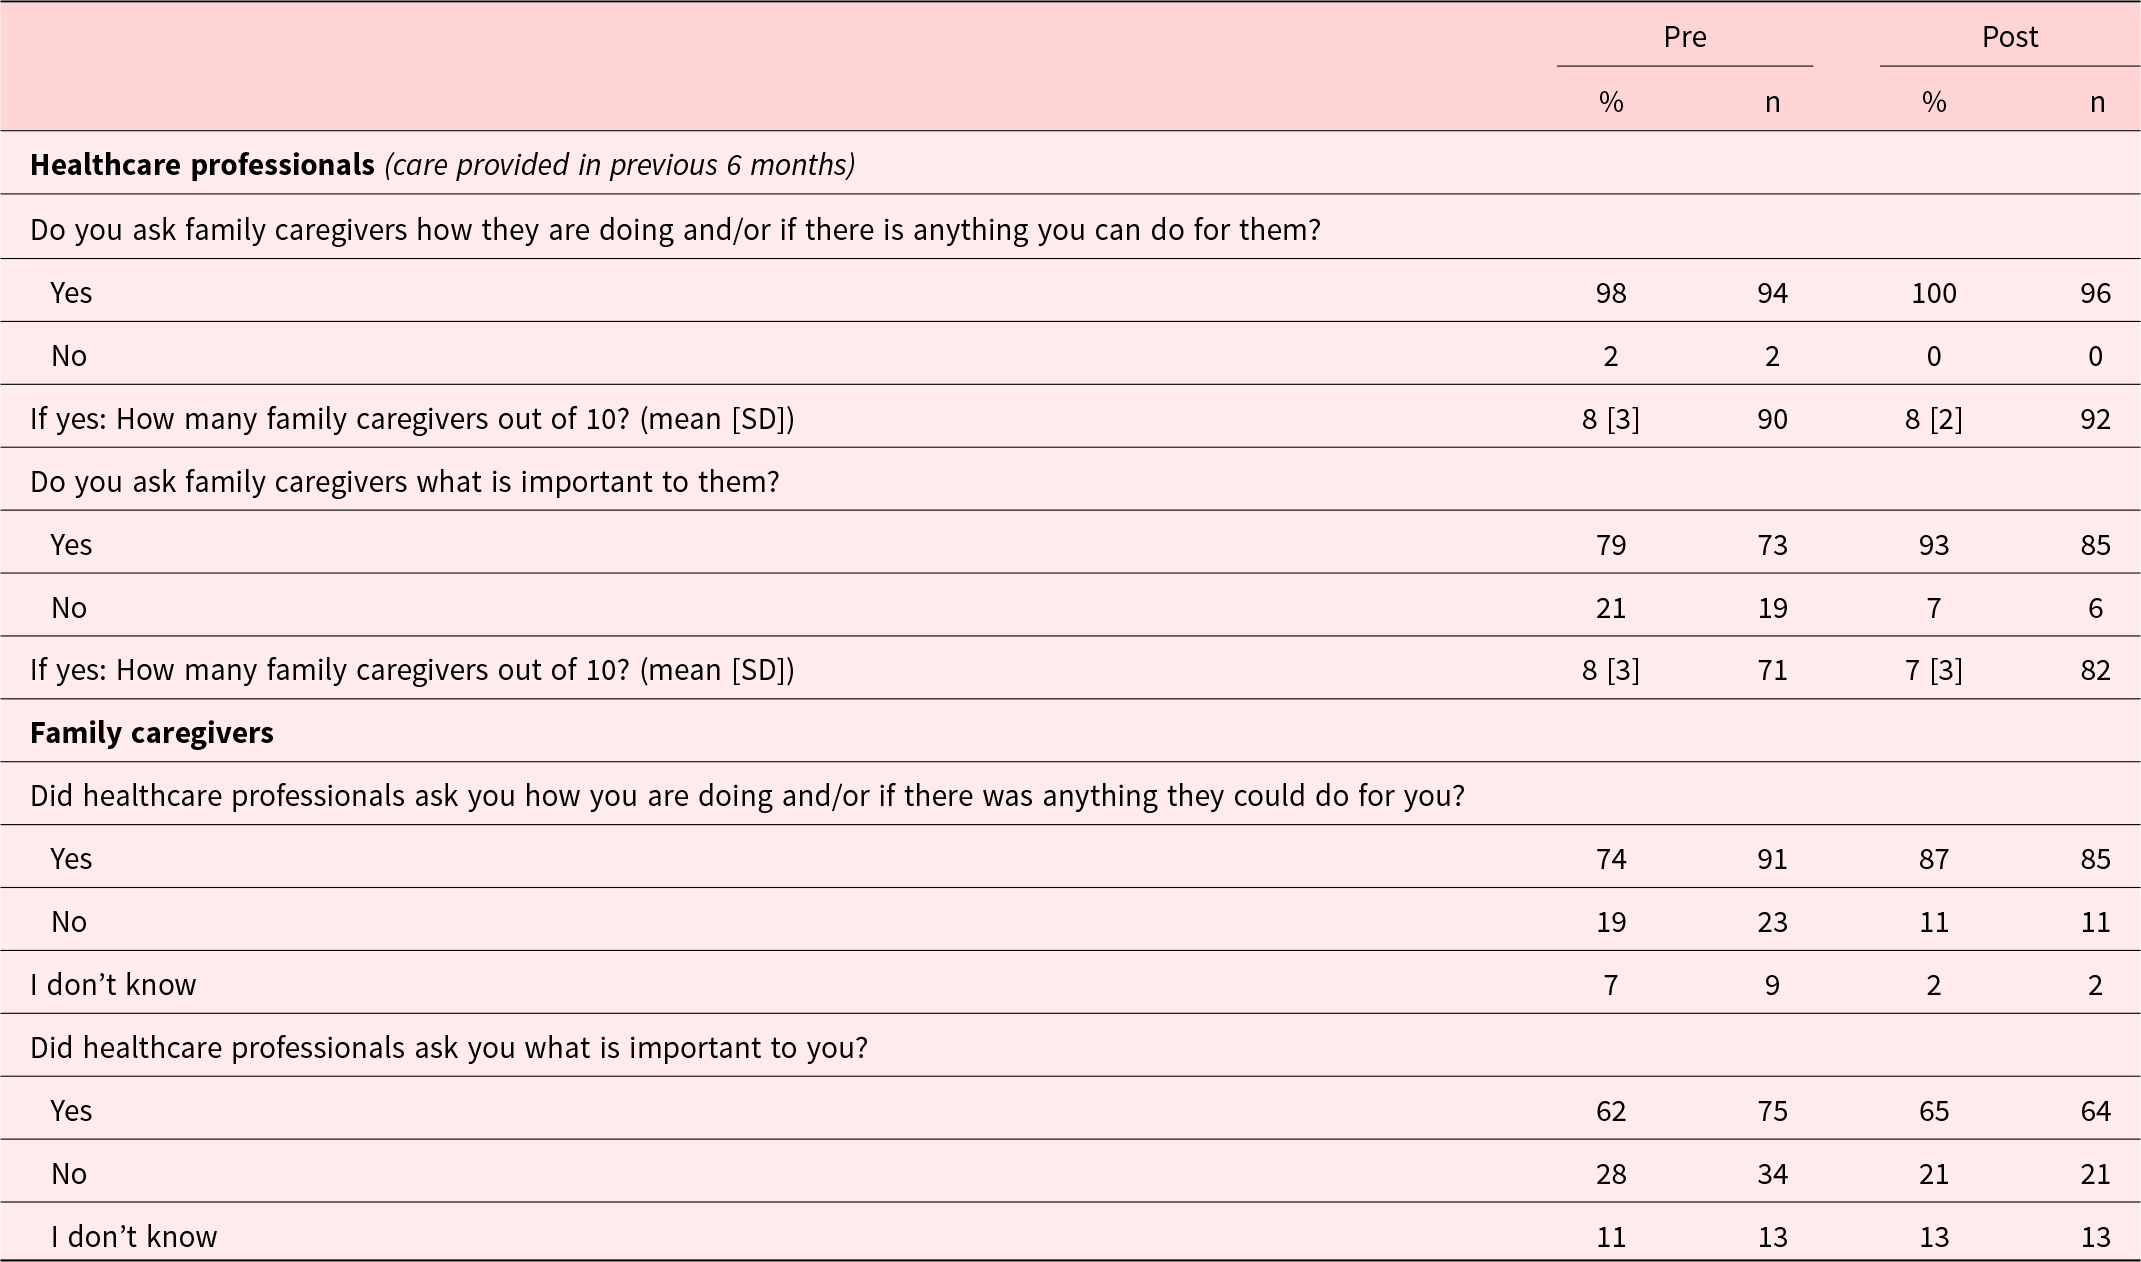Screen dimensions: 2141x1262
Task: Click the question about asking how caregivers are doing
Action: click(675, 230)
